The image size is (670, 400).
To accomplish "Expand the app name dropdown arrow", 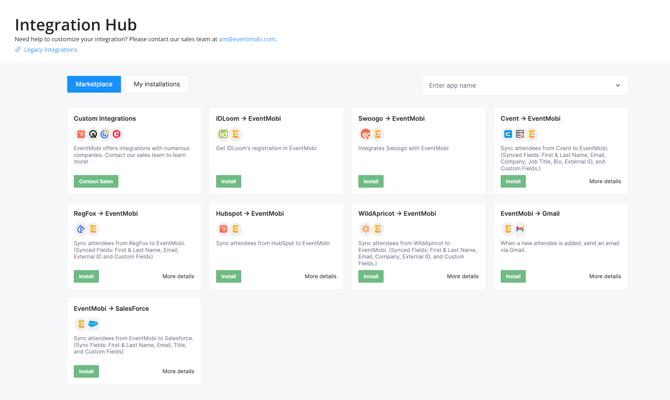I will point(617,86).
